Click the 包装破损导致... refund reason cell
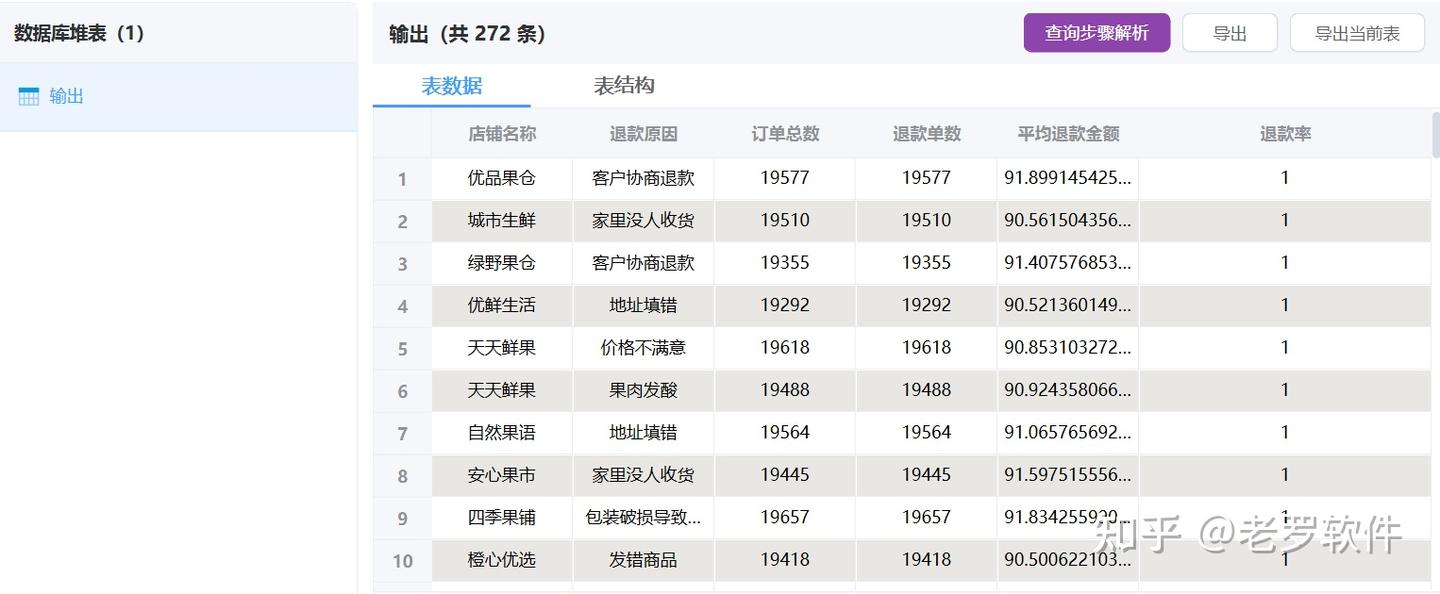Viewport: 1440px width, 594px height. (x=644, y=518)
